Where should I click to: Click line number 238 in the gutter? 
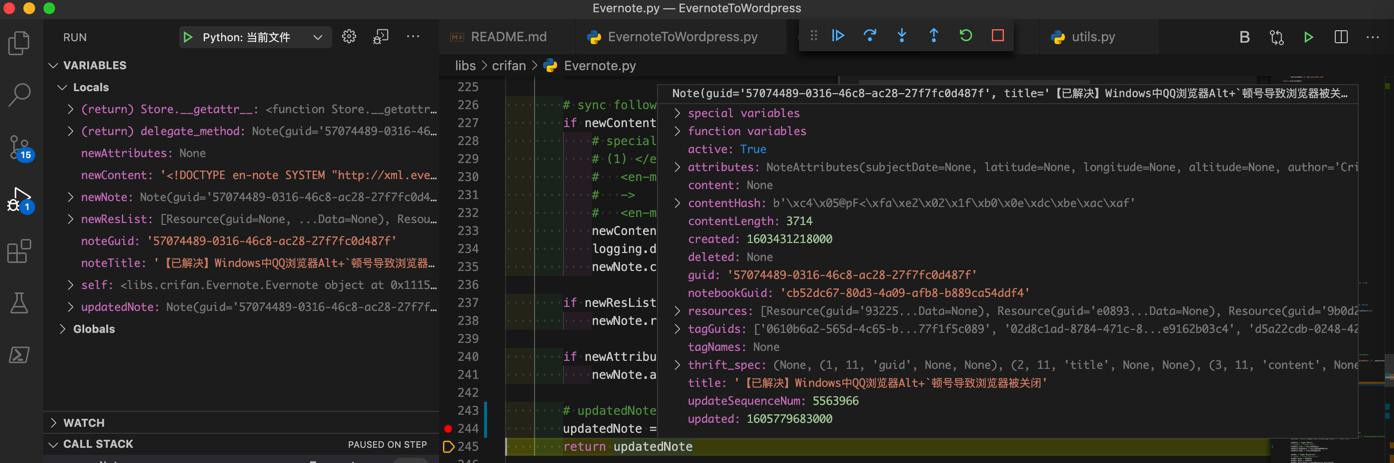[x=467, y=321]
